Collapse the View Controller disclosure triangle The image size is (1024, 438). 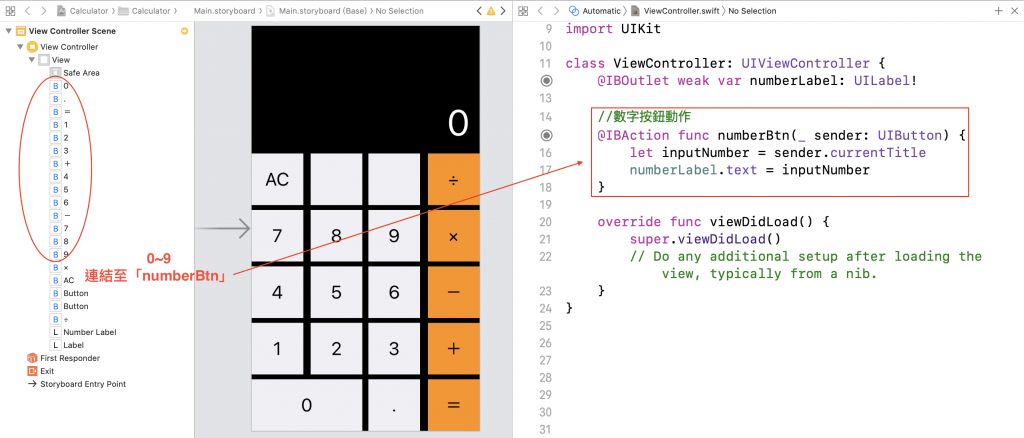pyautogui.click(x=20, y=47)
